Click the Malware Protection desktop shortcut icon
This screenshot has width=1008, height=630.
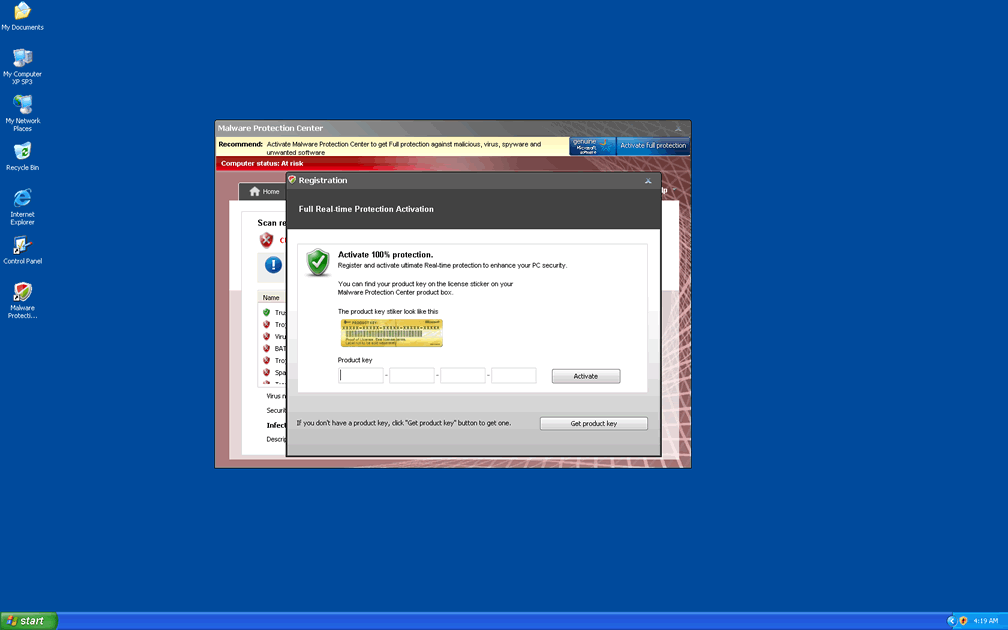[x=22, y=292]
